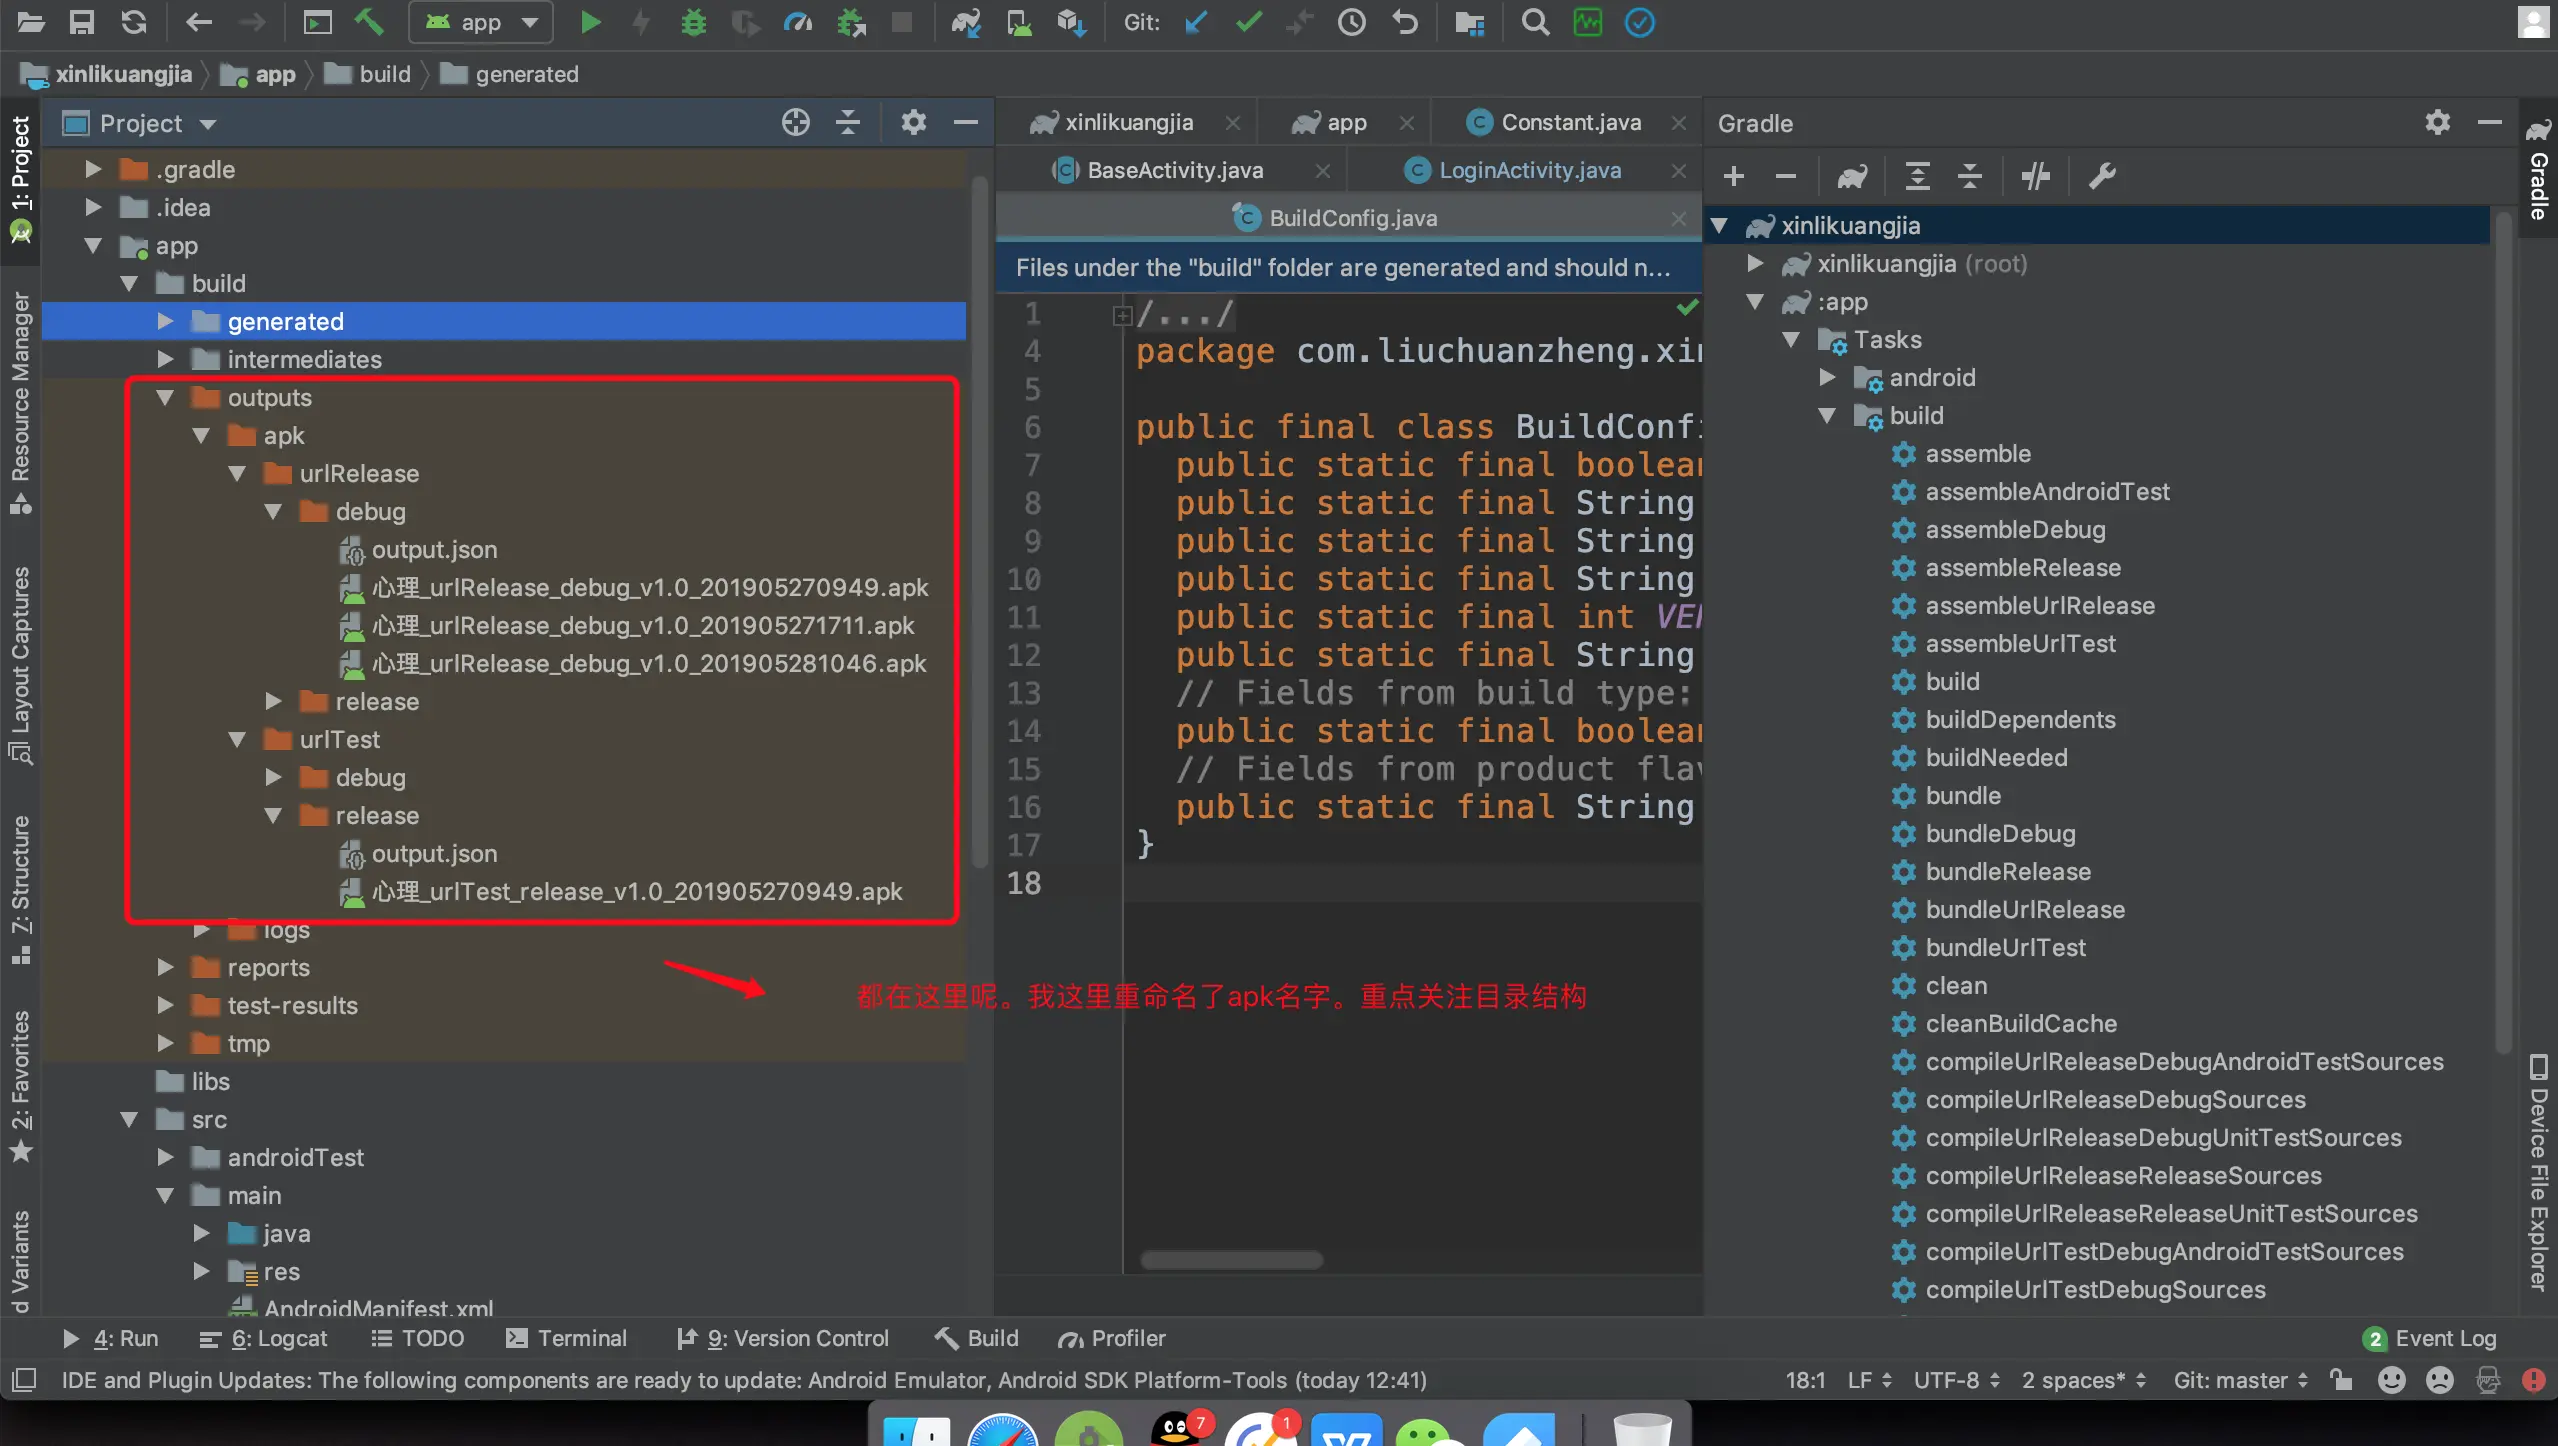Click the Debug app bug icon
Image resolution: width=2558 pixels, height=1446 pixels.
pos(693,22)
